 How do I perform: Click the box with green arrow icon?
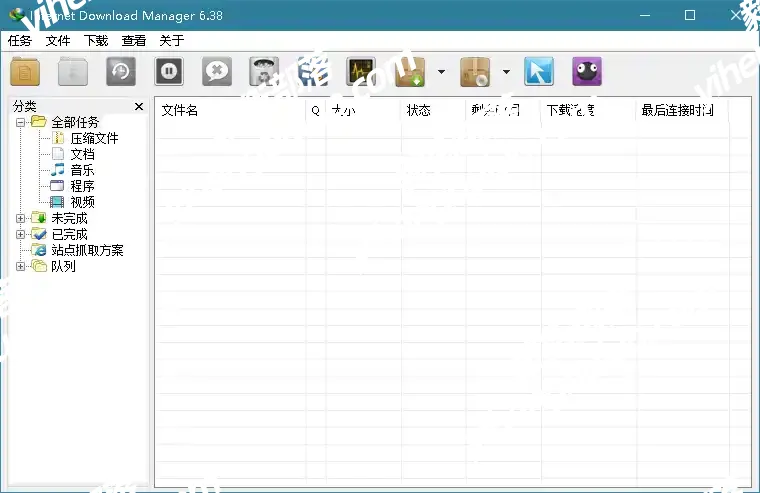coord(410,72)
